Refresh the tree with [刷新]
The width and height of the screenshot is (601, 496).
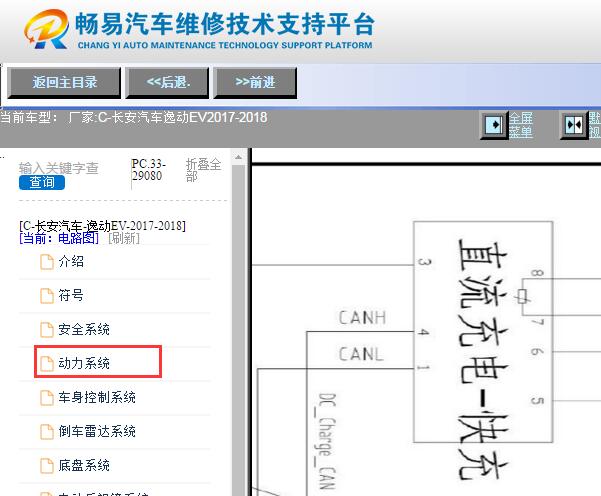(124, 238)
